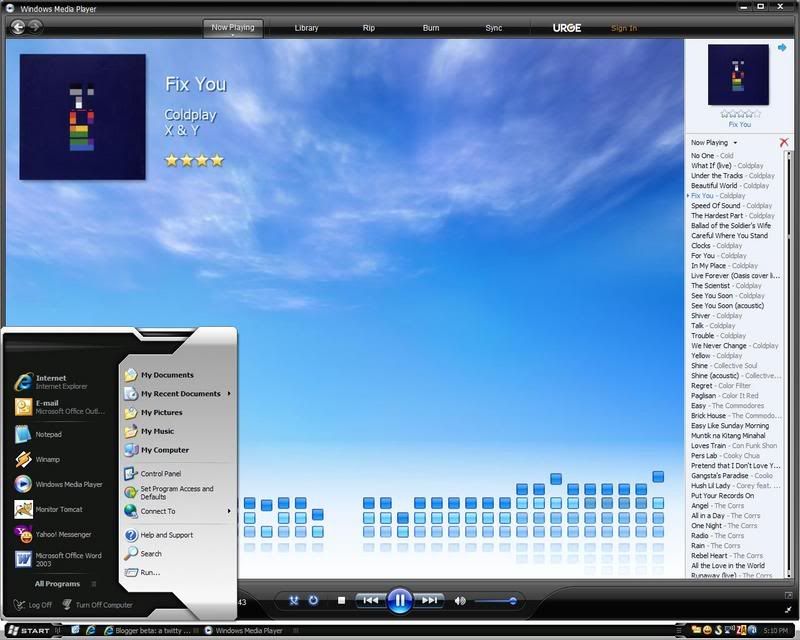Click the playlist vertical scrollbar
800x640 pixels.
click(788, 364)
